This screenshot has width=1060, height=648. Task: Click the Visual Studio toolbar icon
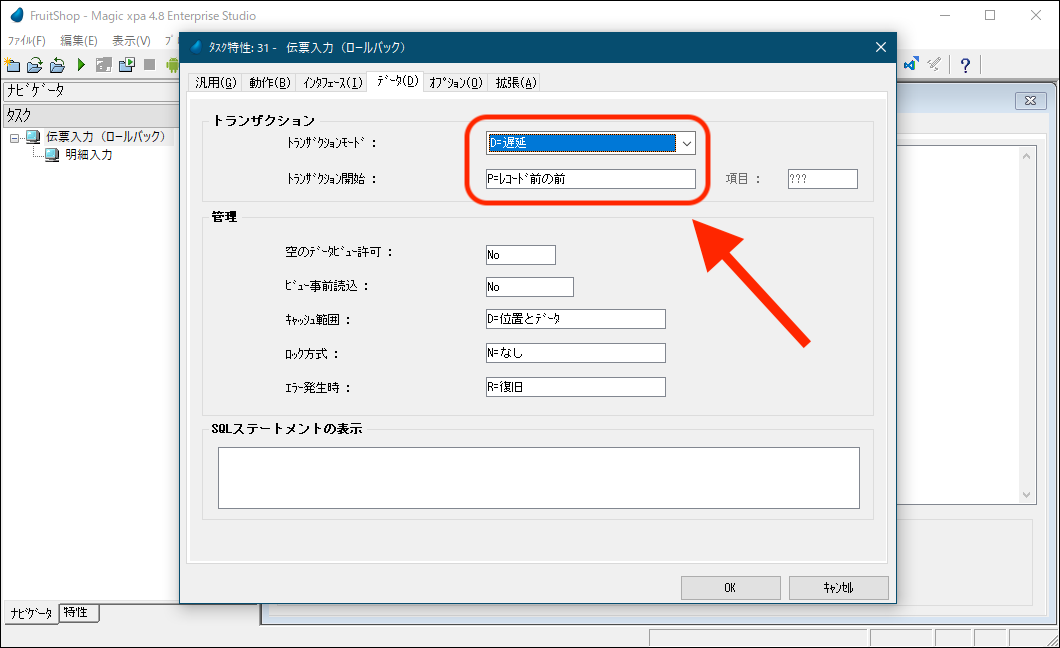click(911, 65)
